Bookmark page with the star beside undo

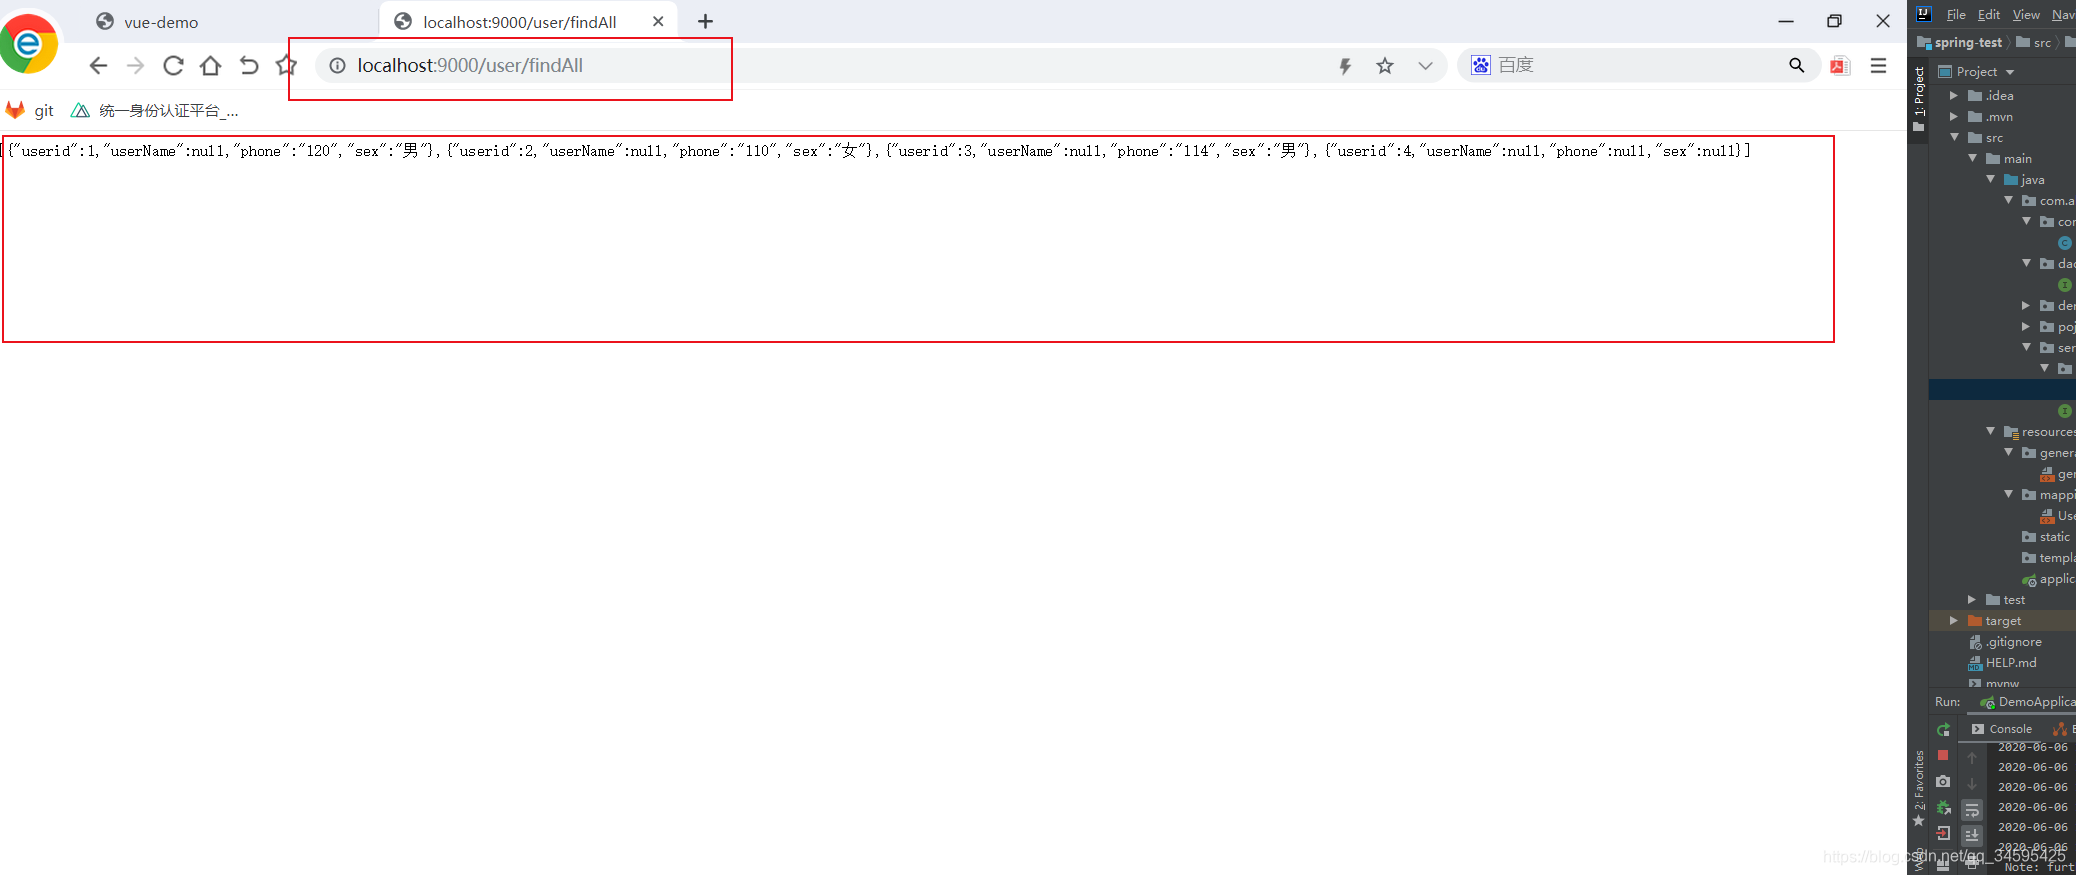point(286,66)
